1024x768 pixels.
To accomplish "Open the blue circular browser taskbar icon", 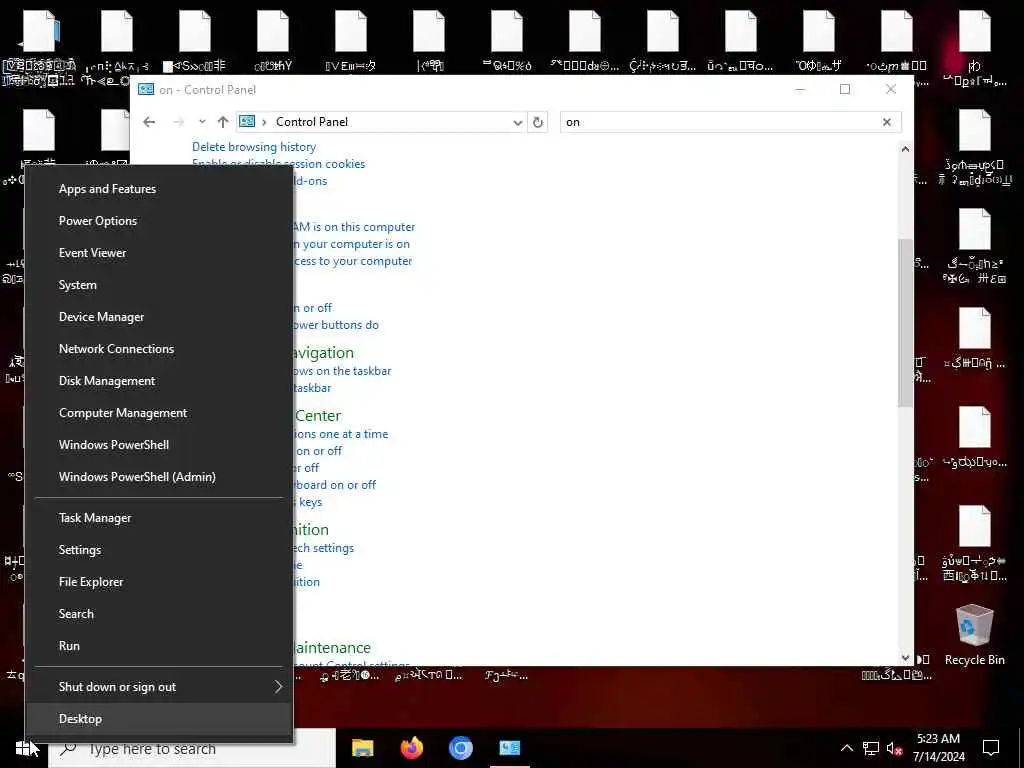I will point(460,748).
